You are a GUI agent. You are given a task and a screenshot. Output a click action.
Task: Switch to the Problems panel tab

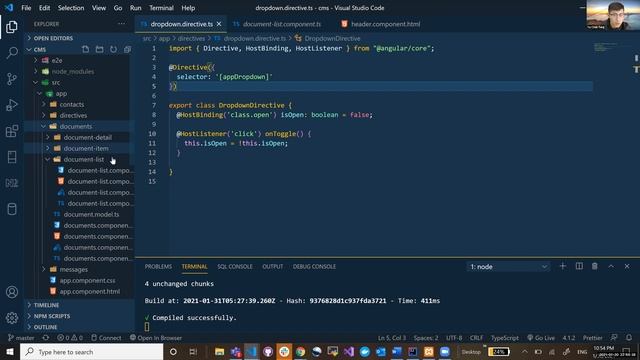[x=158, y=266]
